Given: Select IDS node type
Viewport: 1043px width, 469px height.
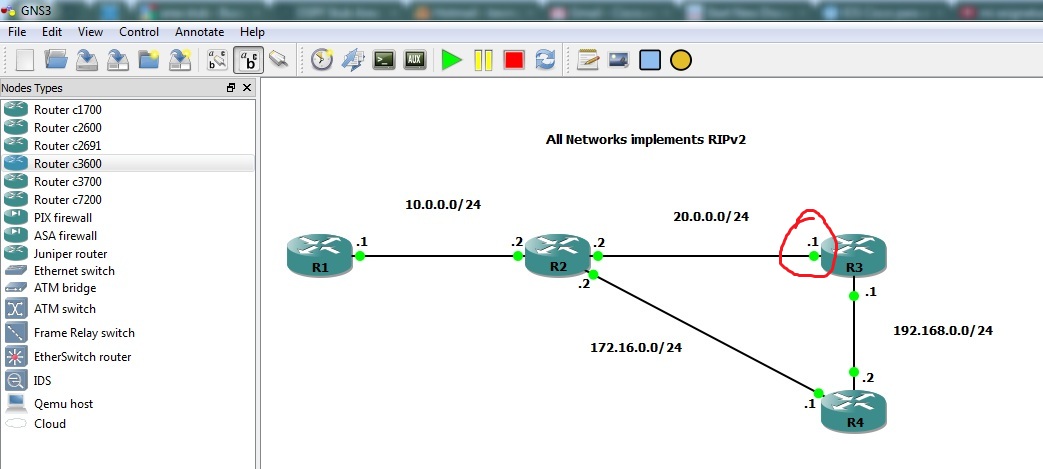Looking at the screenshot, I should [x=128, y=381].
